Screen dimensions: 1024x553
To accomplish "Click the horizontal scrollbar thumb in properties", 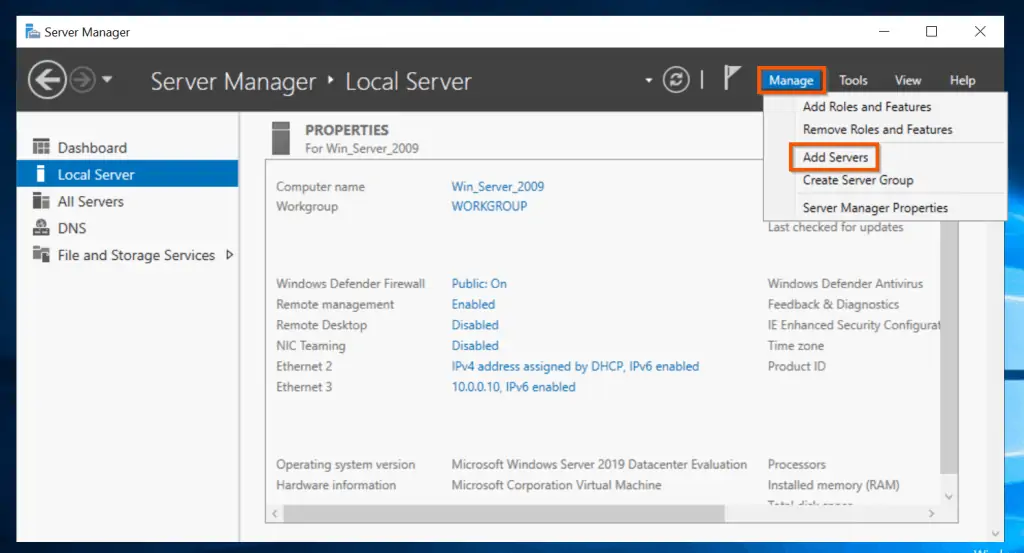I will tap(504, 513).
